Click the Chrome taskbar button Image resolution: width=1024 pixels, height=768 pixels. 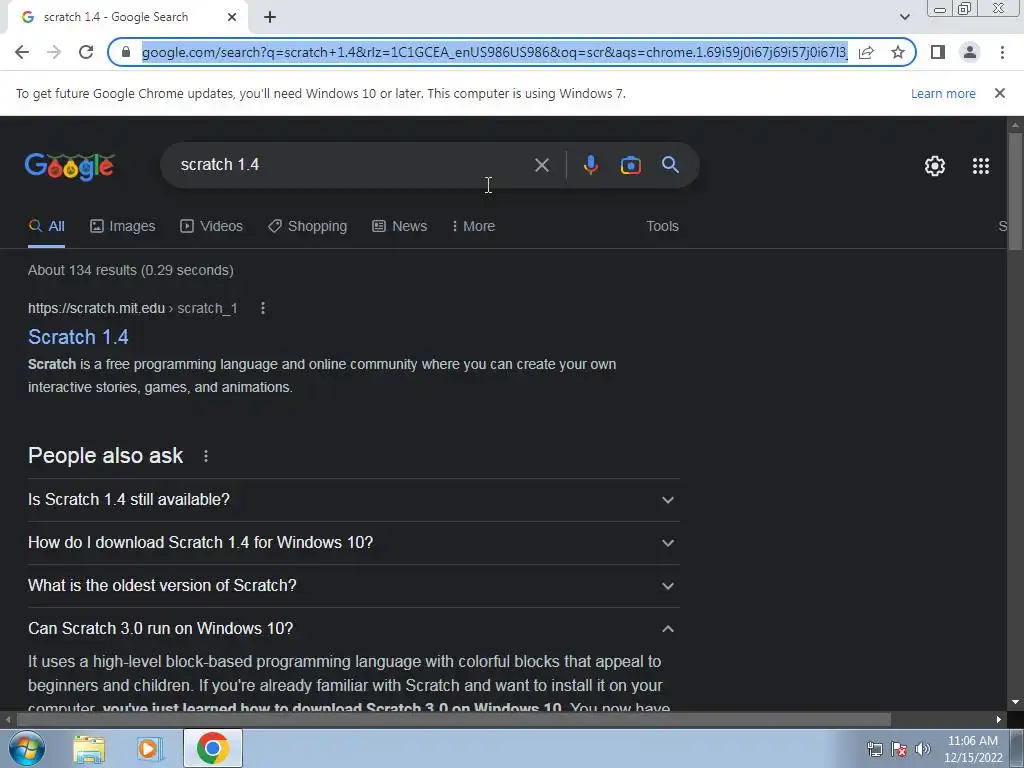click(212, 748)
